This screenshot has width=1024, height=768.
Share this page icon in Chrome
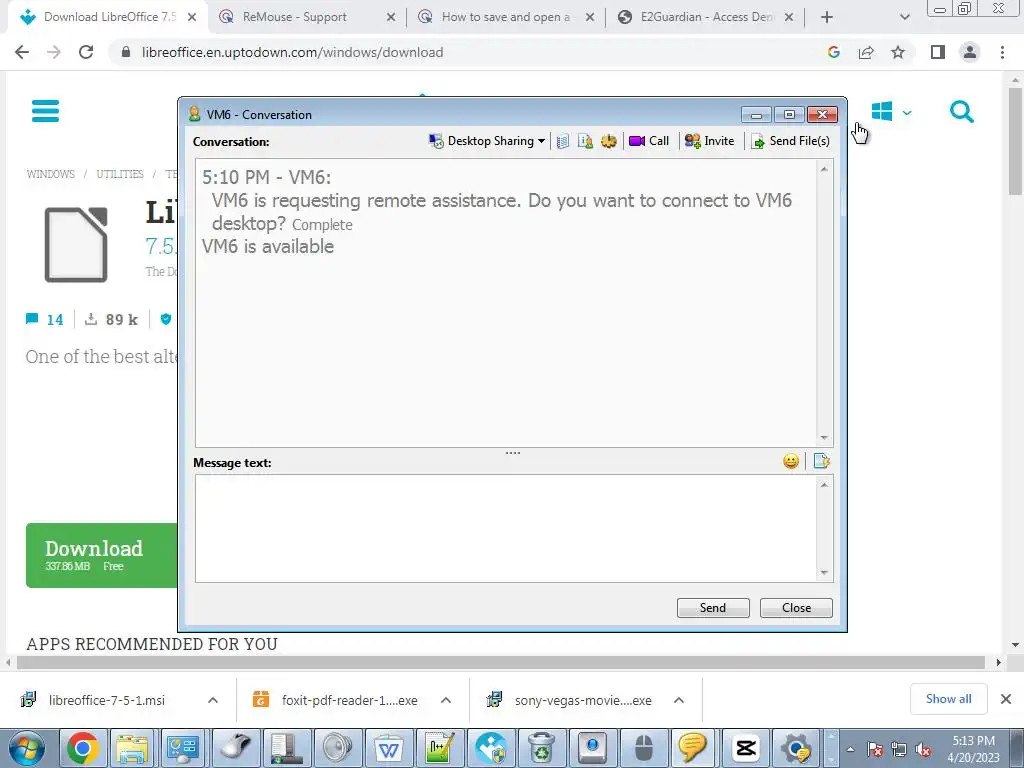coord(866,52)
